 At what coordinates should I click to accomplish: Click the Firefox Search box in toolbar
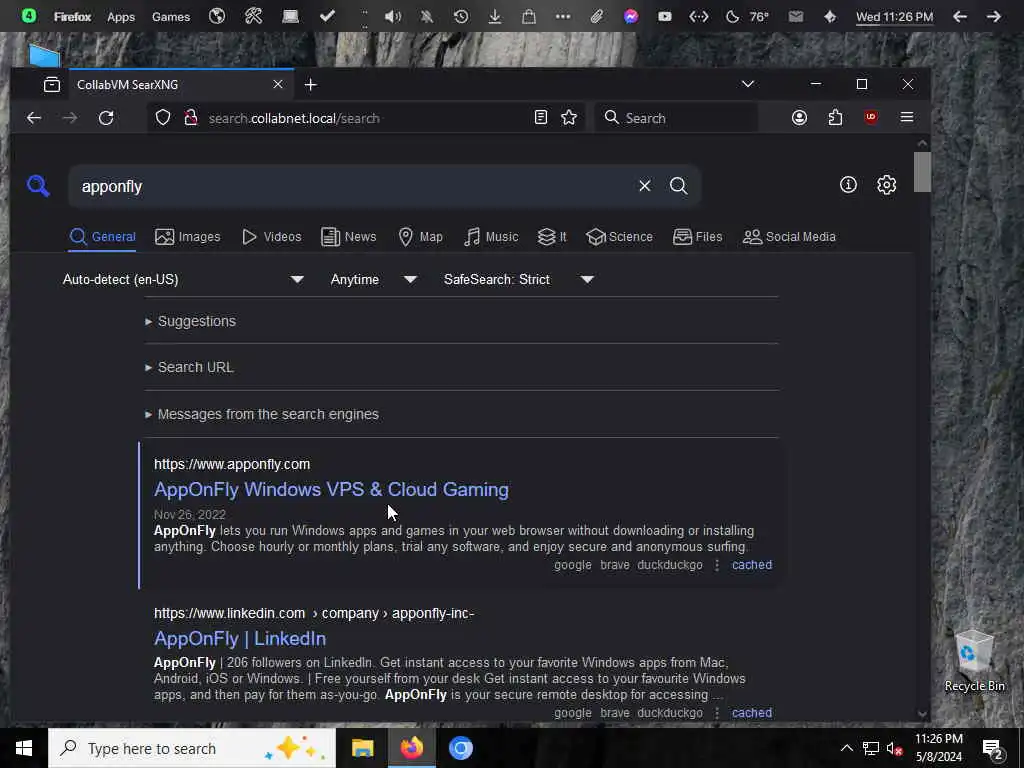pos(676,118)
